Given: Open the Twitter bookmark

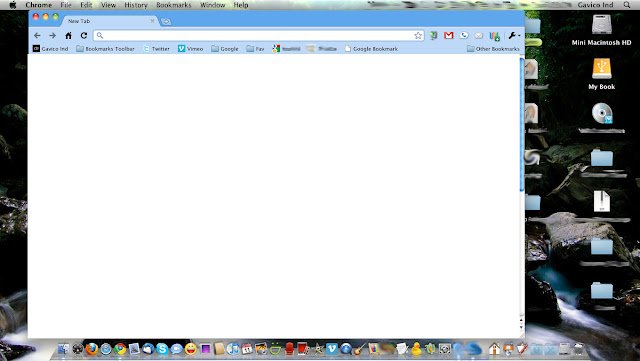Looking at the screenshot, I should pyautogui.click(x=156, y=49).
